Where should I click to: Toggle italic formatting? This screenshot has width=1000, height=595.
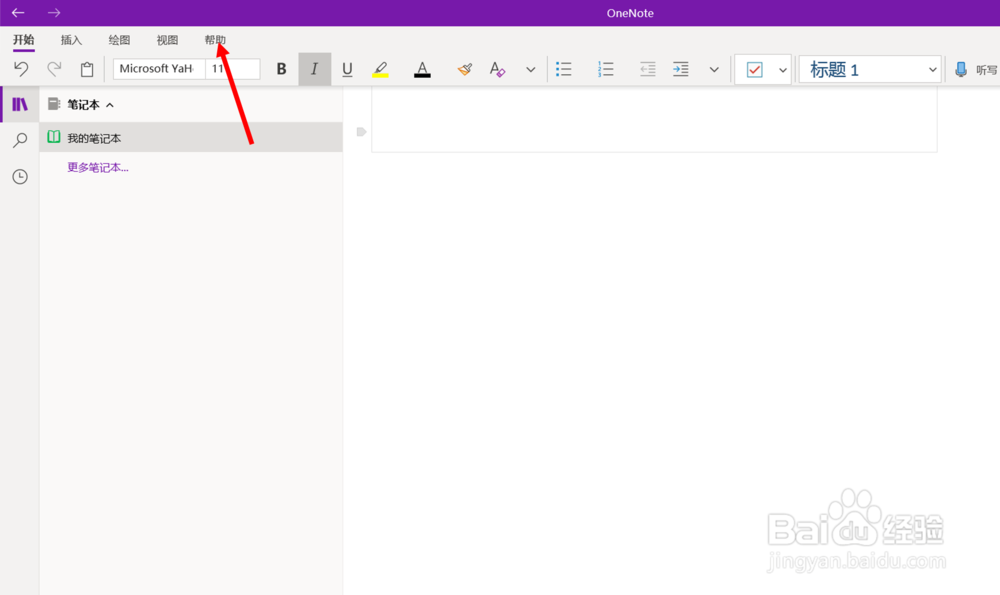tap(314, 69)
